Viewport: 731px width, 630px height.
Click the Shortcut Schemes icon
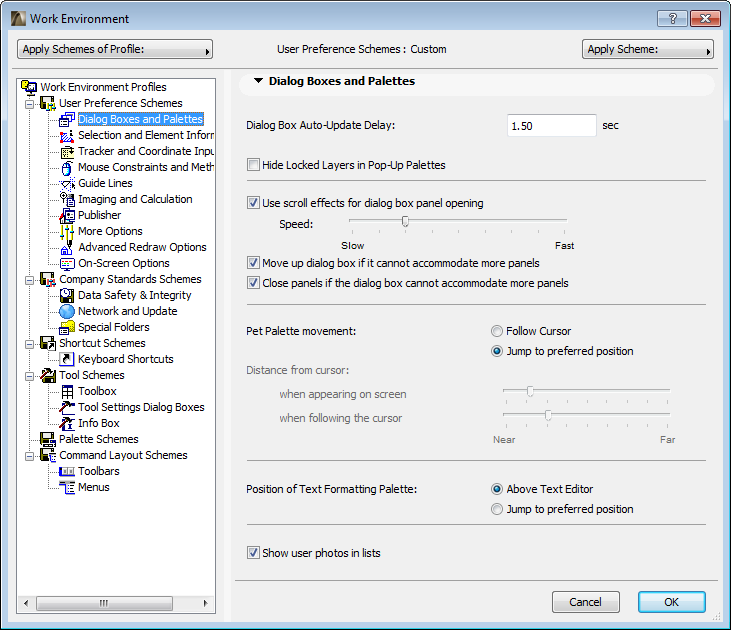click(x=48, y=343)
